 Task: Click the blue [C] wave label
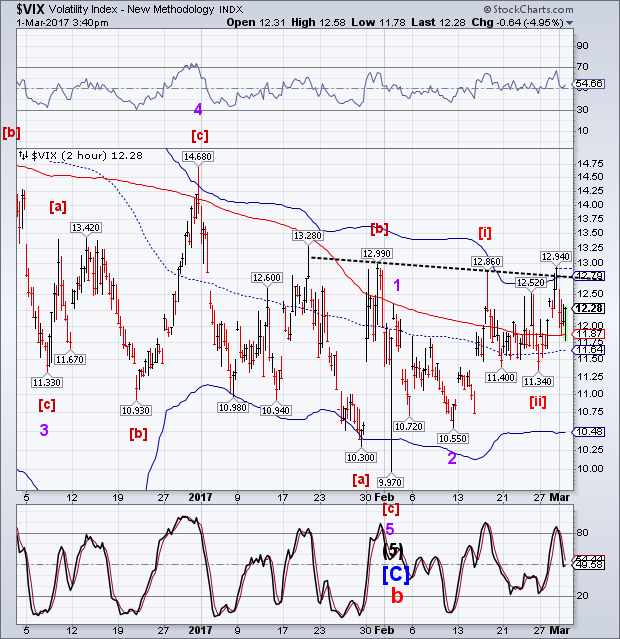[x=395, y=575]
